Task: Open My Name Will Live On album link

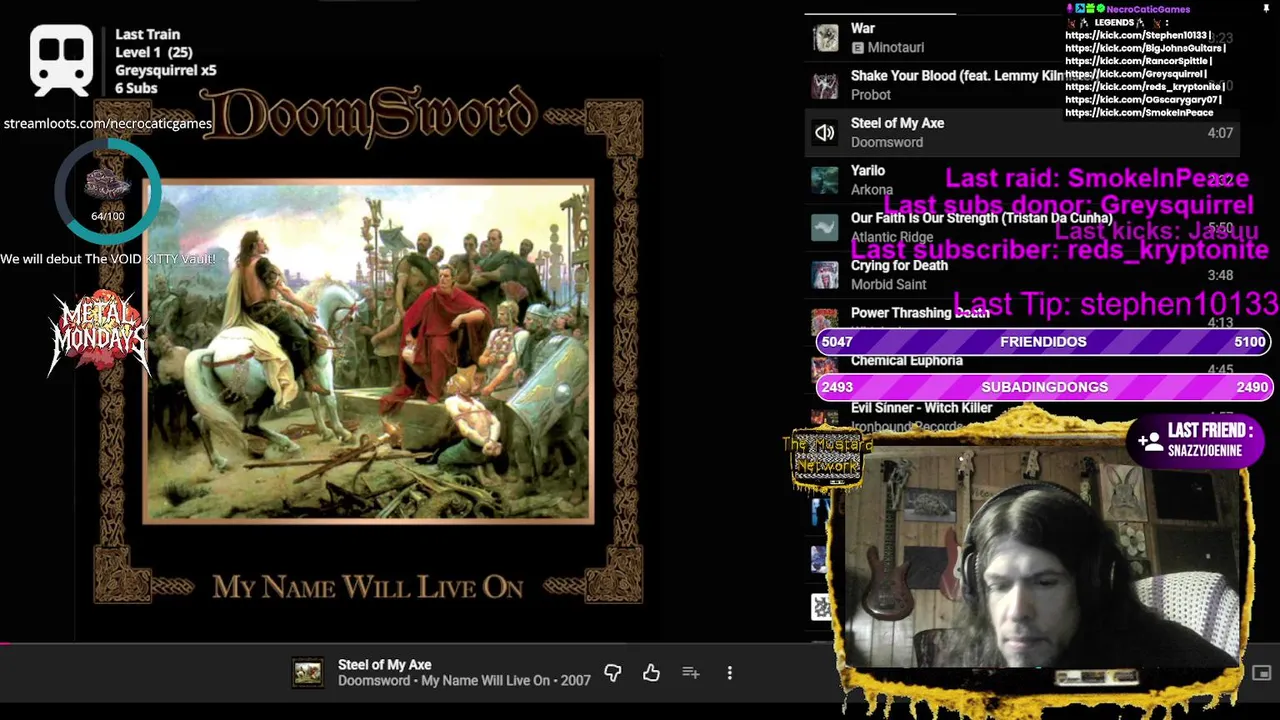Action: 485,681
